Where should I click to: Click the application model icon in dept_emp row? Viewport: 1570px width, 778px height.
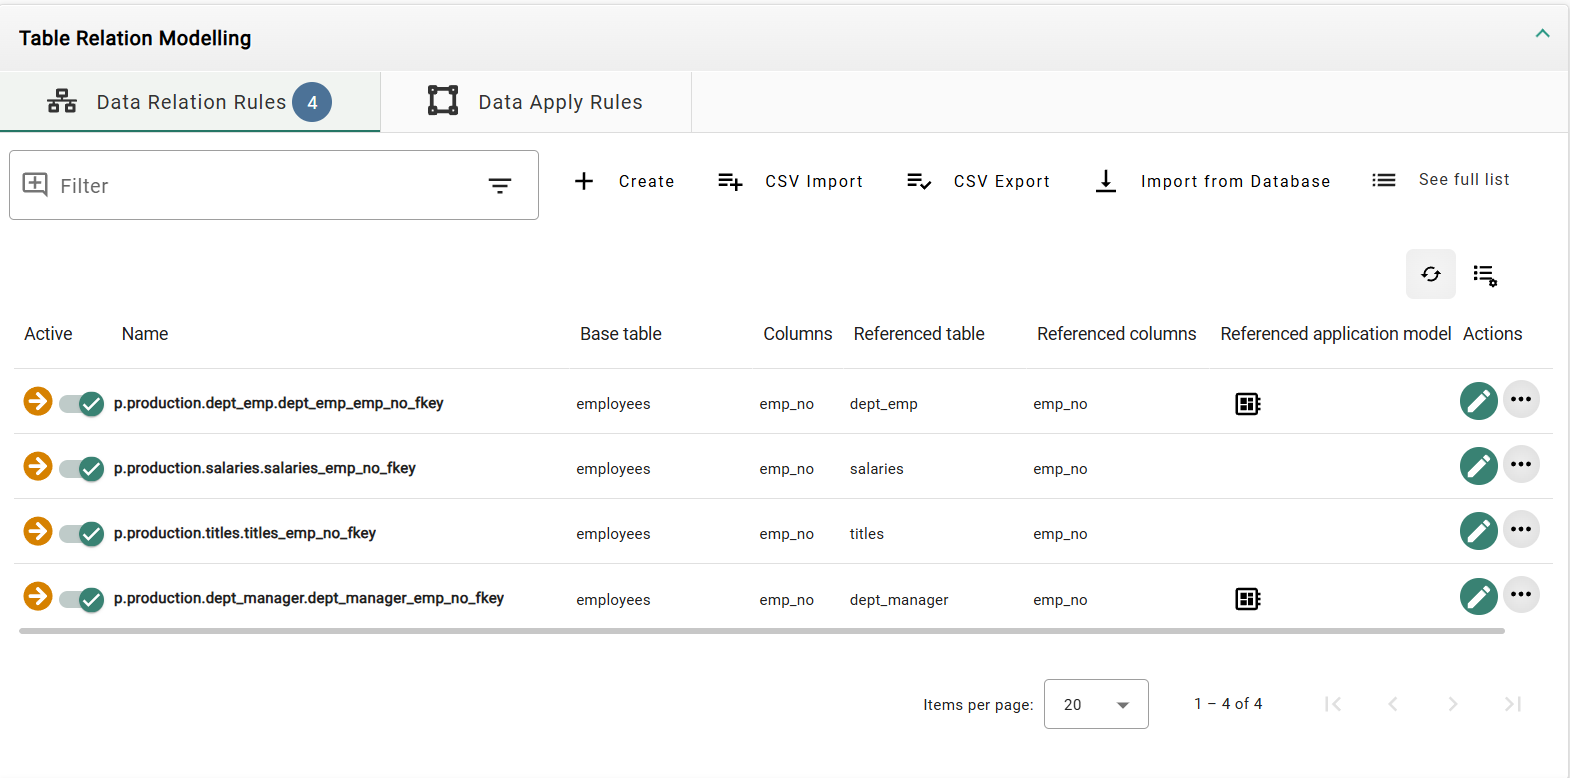[x=1247, y=404]
